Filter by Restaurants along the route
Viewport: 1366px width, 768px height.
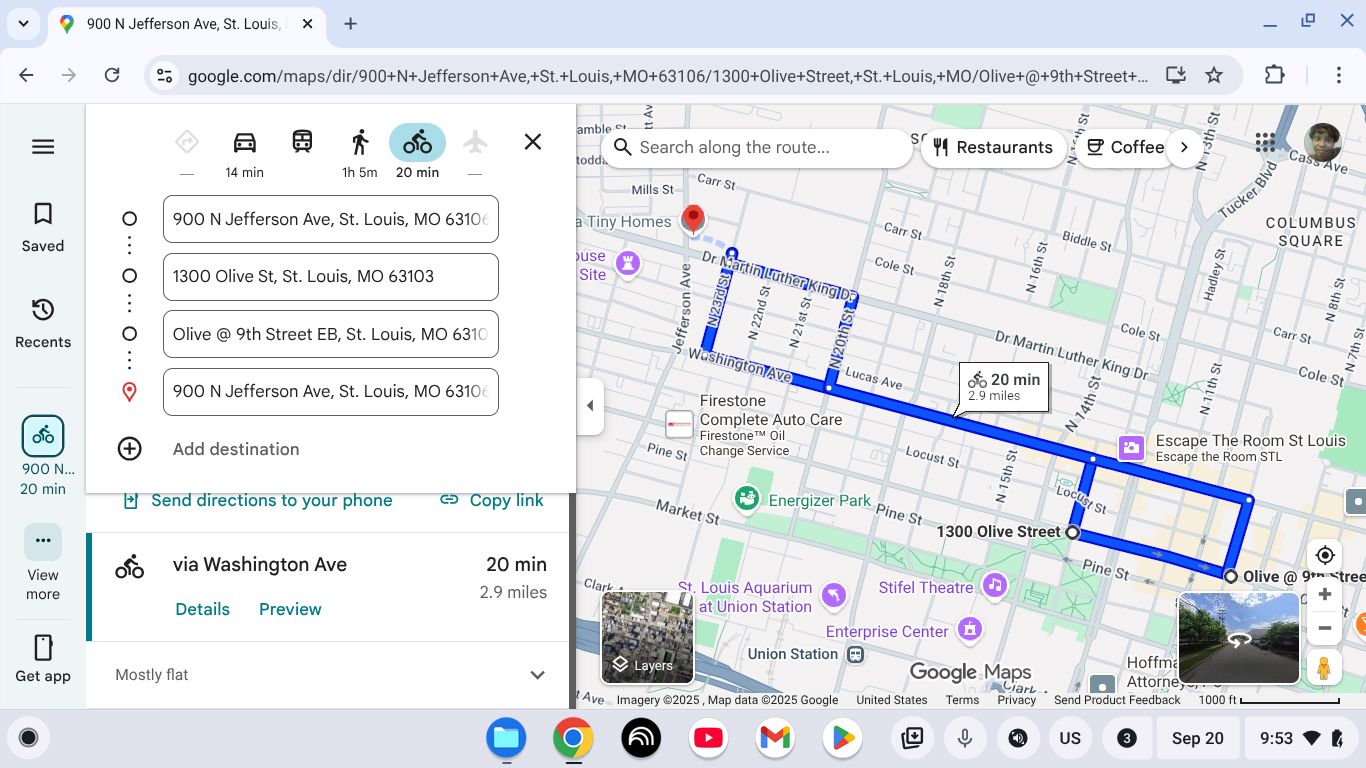(993, 147)
